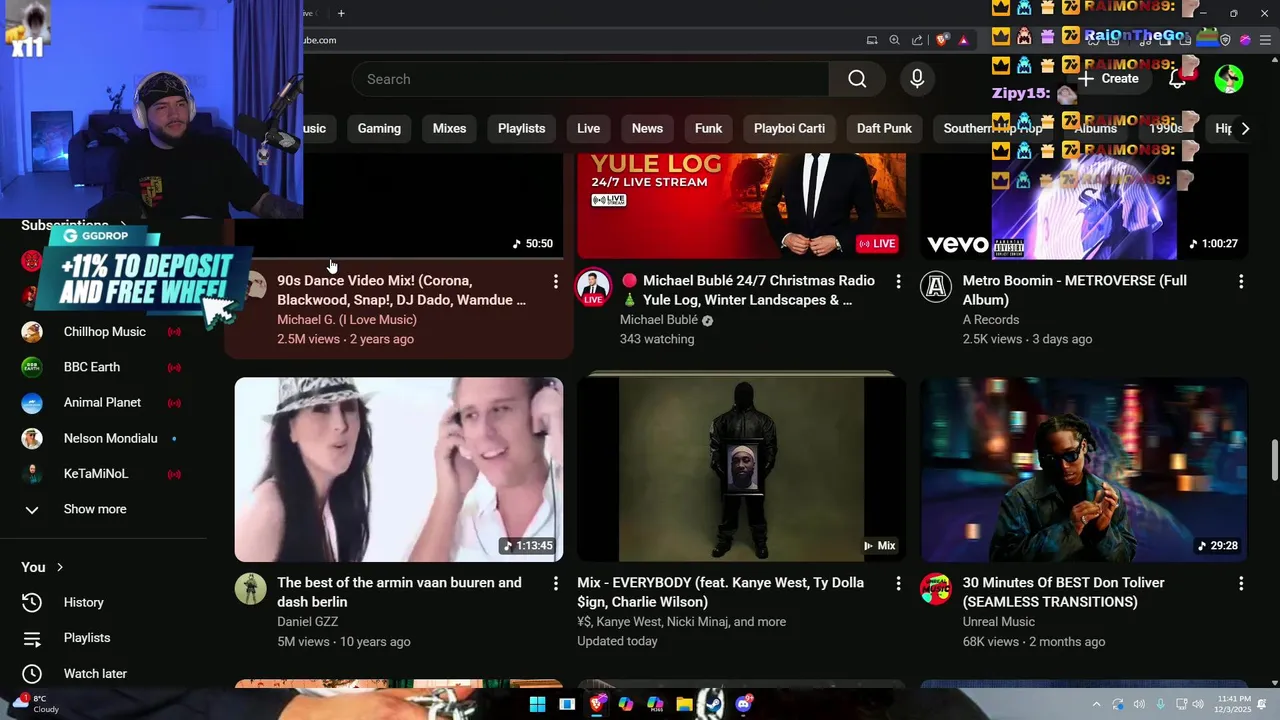Click the Watch later clock icon

32,674
